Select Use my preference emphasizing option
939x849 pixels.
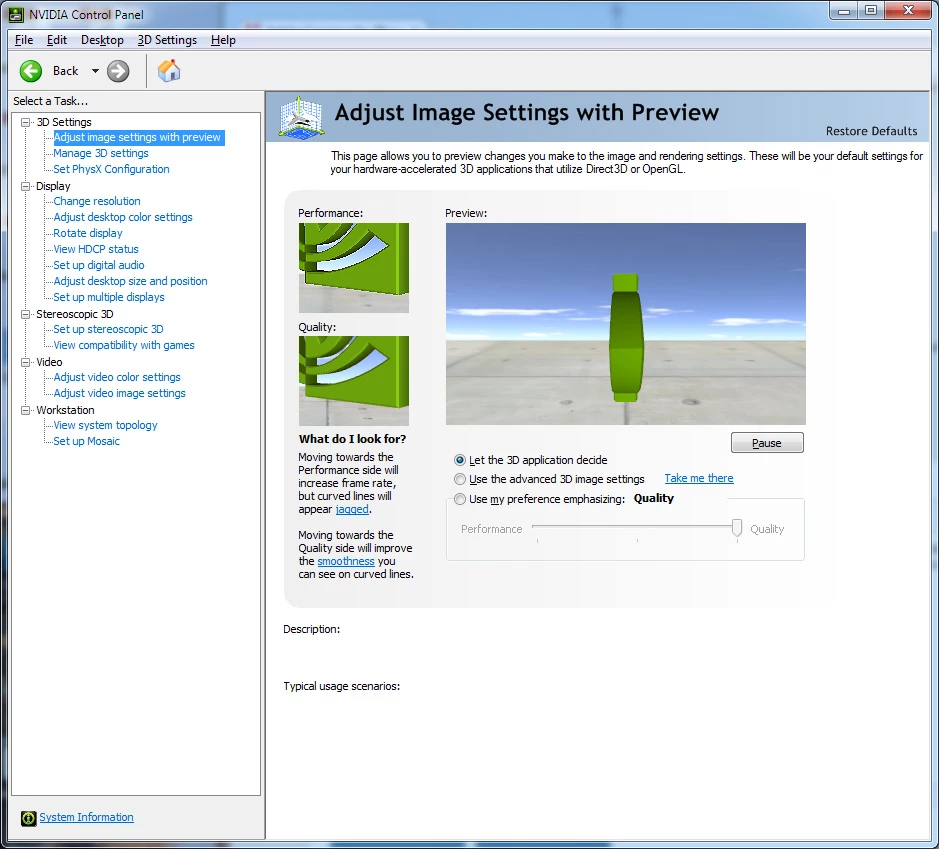tap(460, 499)
